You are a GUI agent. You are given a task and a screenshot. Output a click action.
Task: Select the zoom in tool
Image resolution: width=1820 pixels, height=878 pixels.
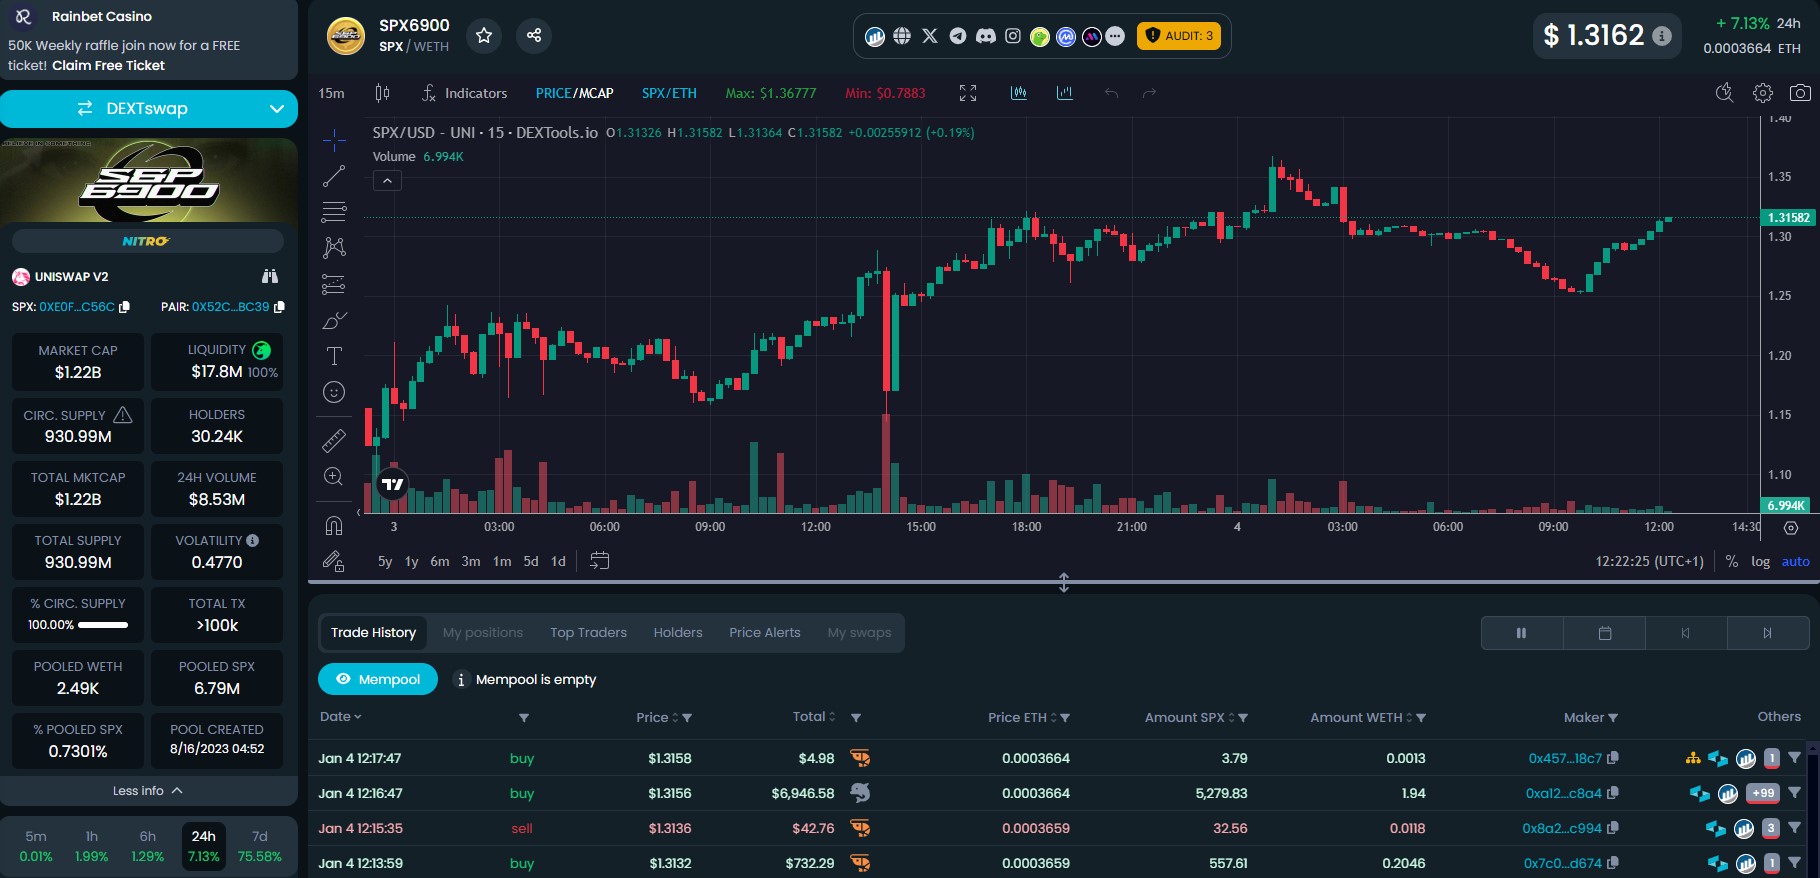pyautogui.click(x=334, y=476)
